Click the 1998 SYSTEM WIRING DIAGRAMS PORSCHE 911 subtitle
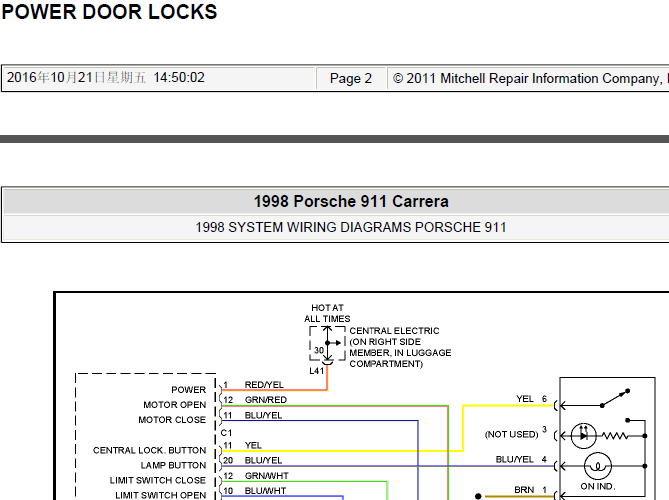Viewport: 669px width, 500px height. tap(351, 227)
